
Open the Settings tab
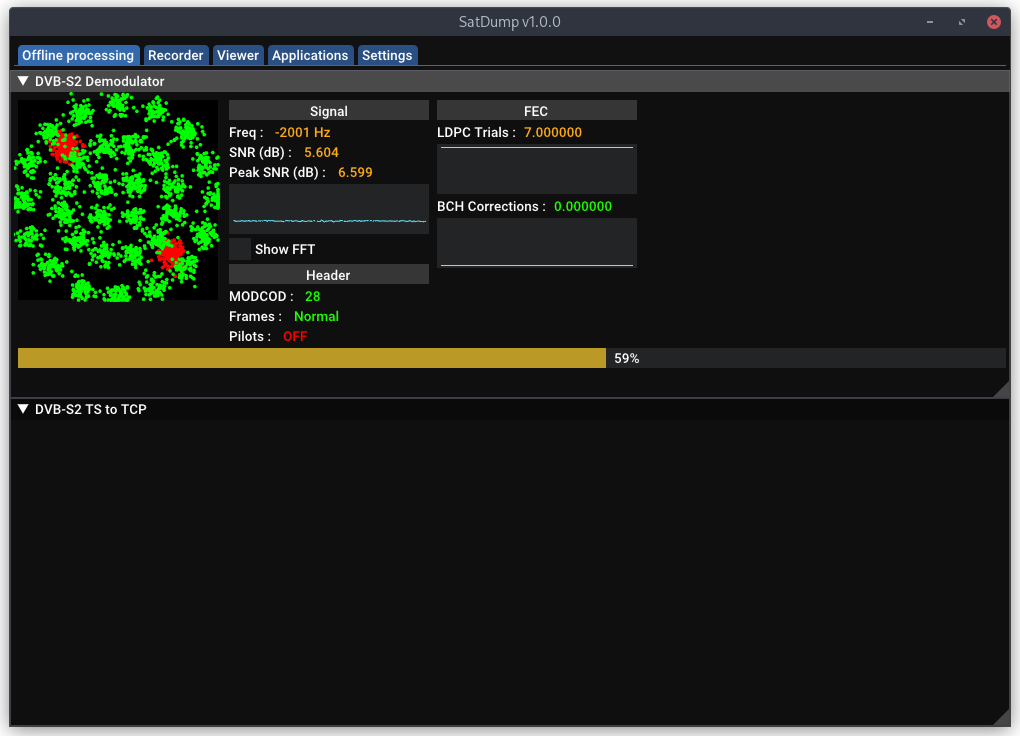click(x=387, y=55)
